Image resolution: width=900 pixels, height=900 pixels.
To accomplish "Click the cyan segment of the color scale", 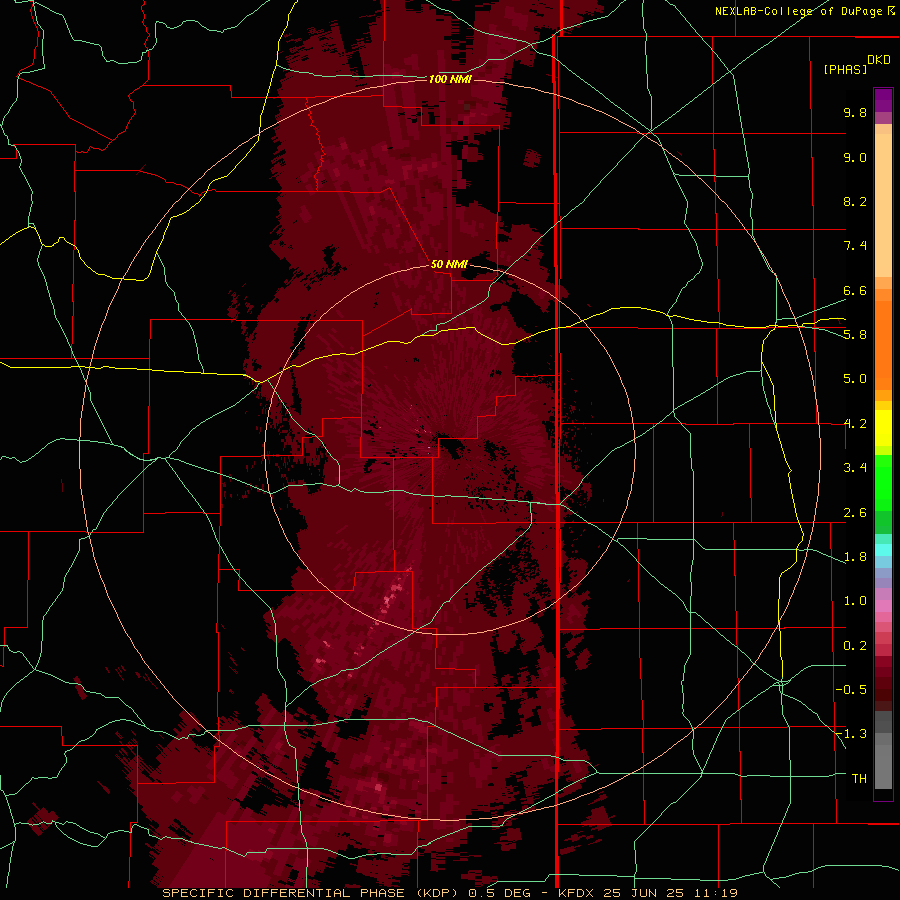I will pos(883,549).
